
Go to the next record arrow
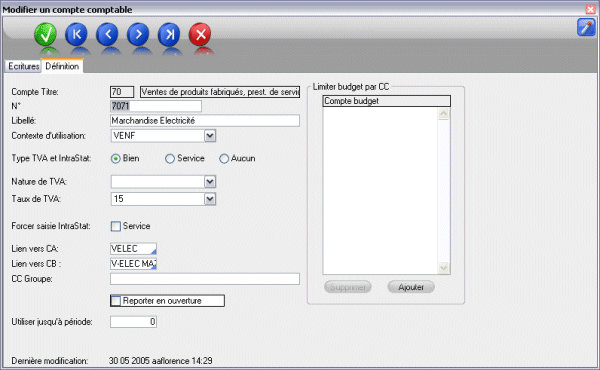point(138,34)
